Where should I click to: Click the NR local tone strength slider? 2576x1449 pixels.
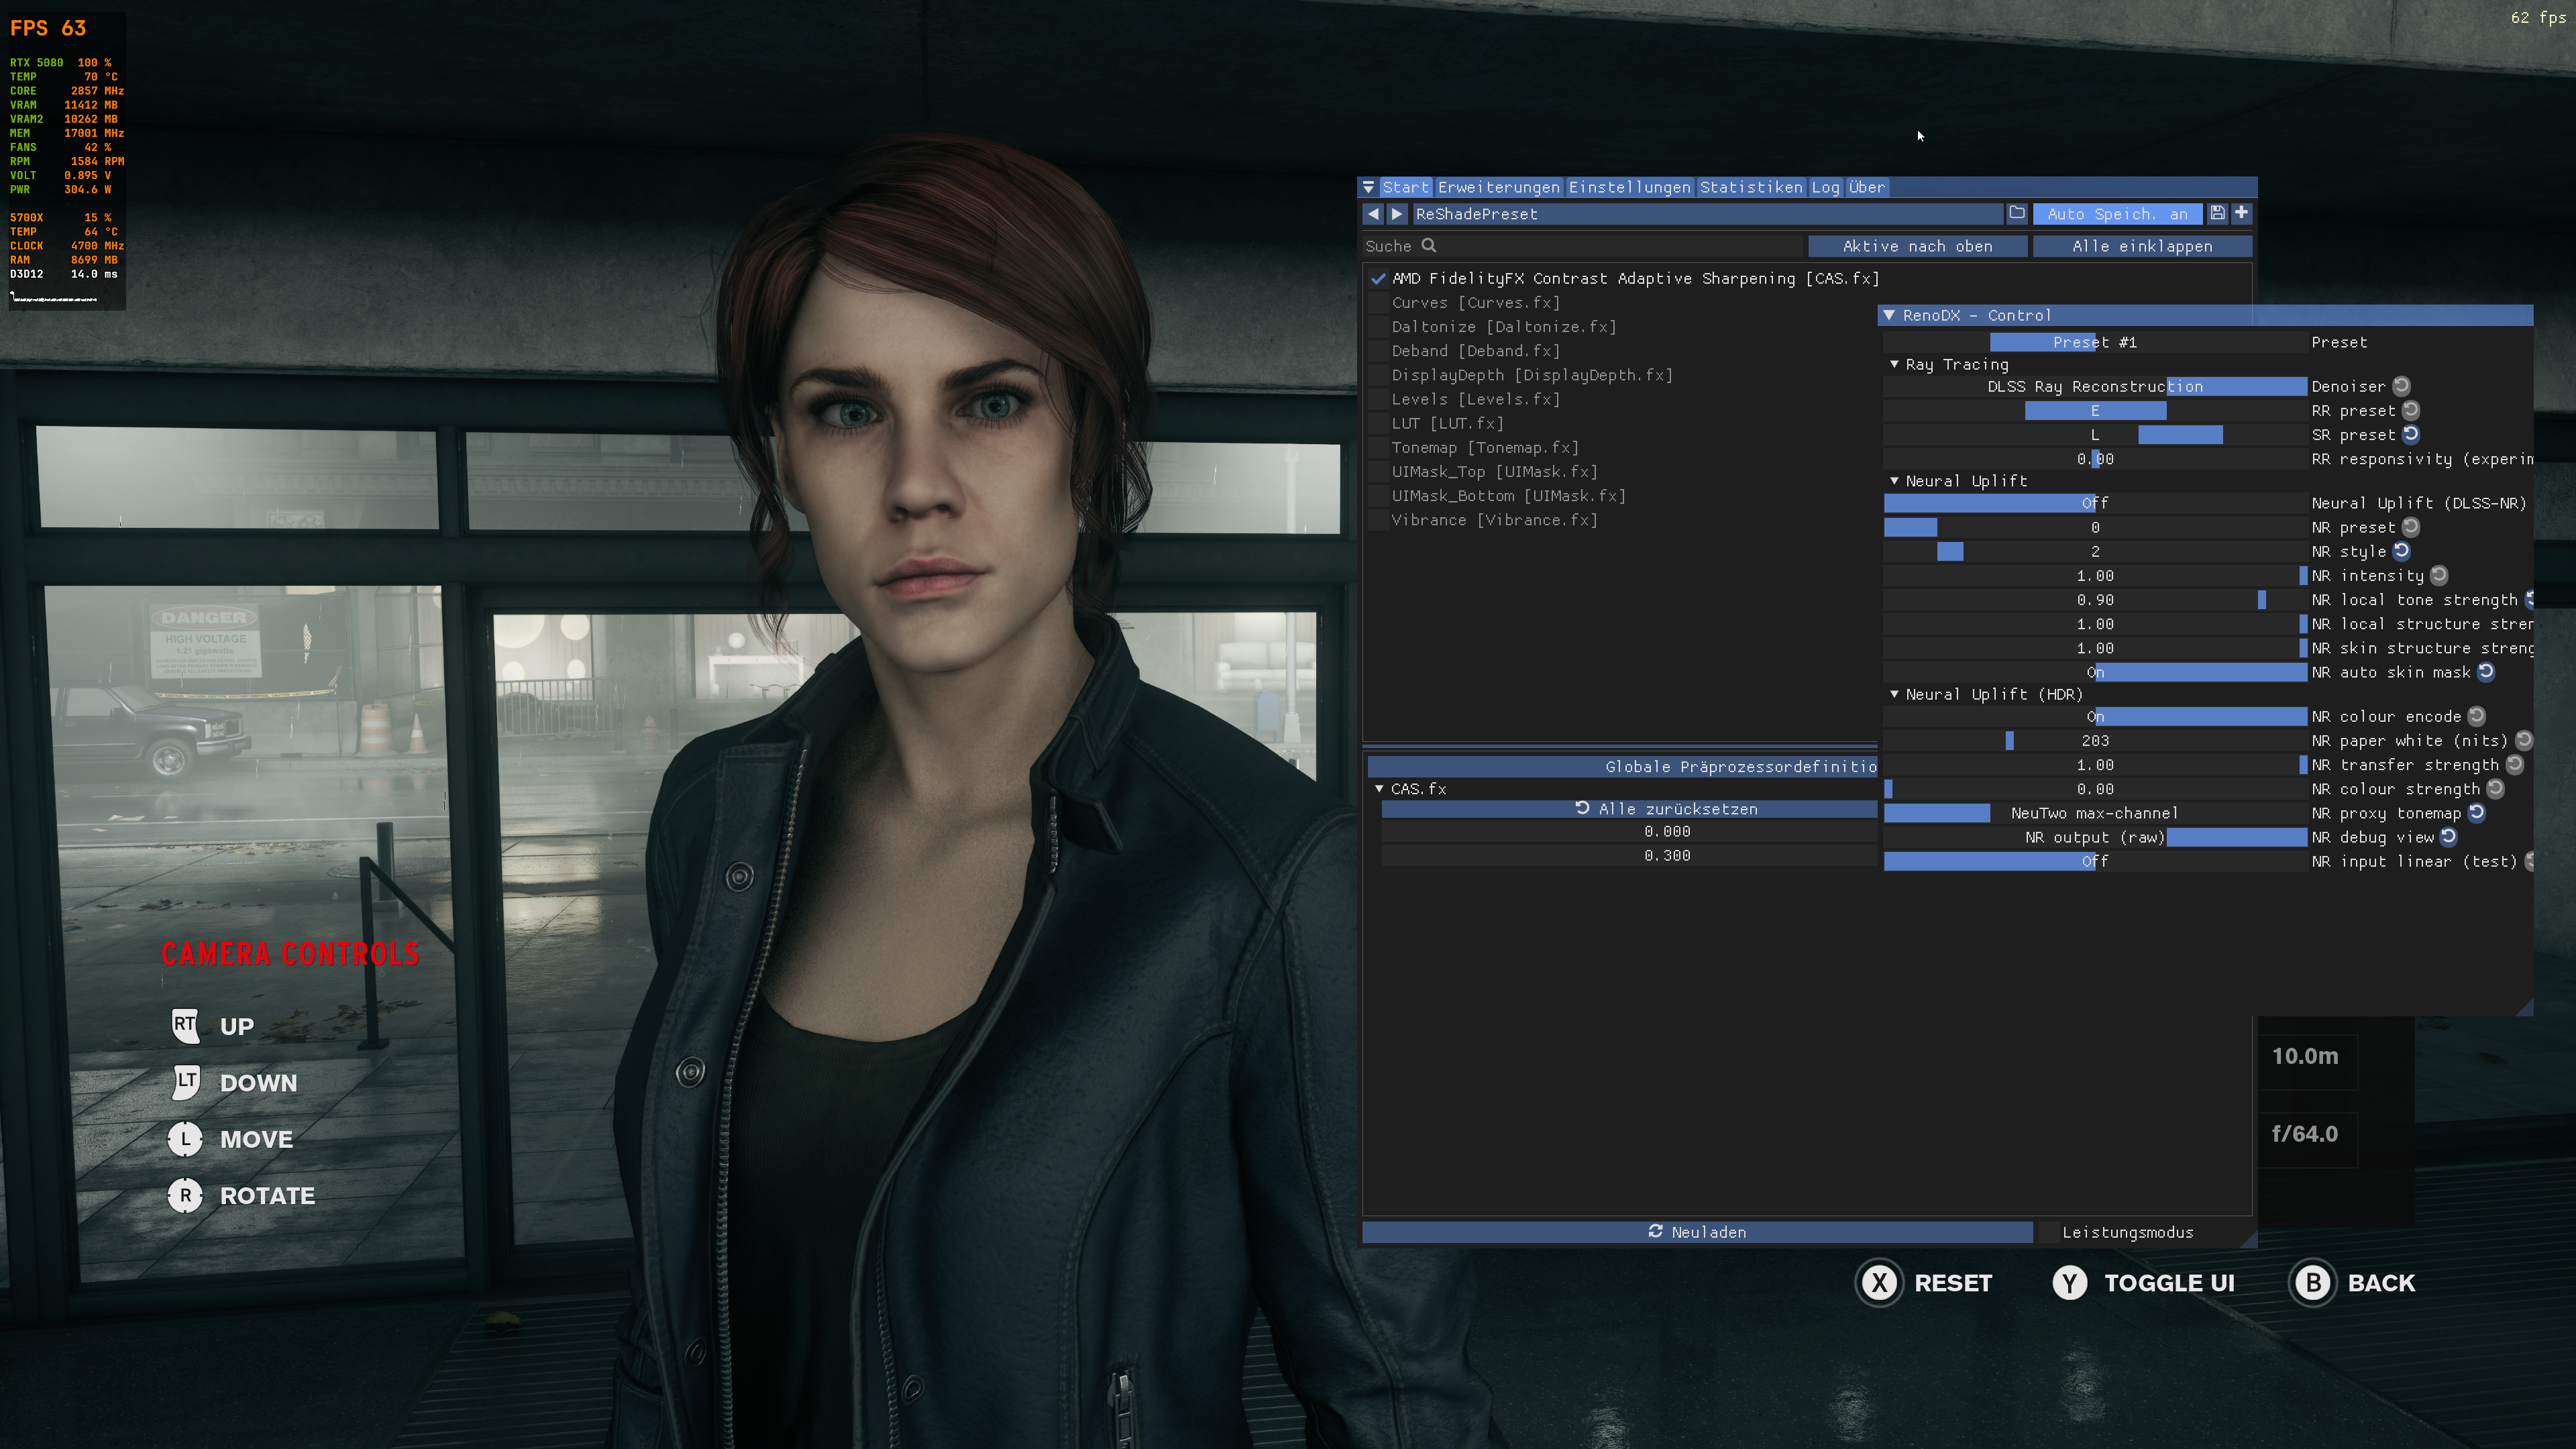point(2095,600)
